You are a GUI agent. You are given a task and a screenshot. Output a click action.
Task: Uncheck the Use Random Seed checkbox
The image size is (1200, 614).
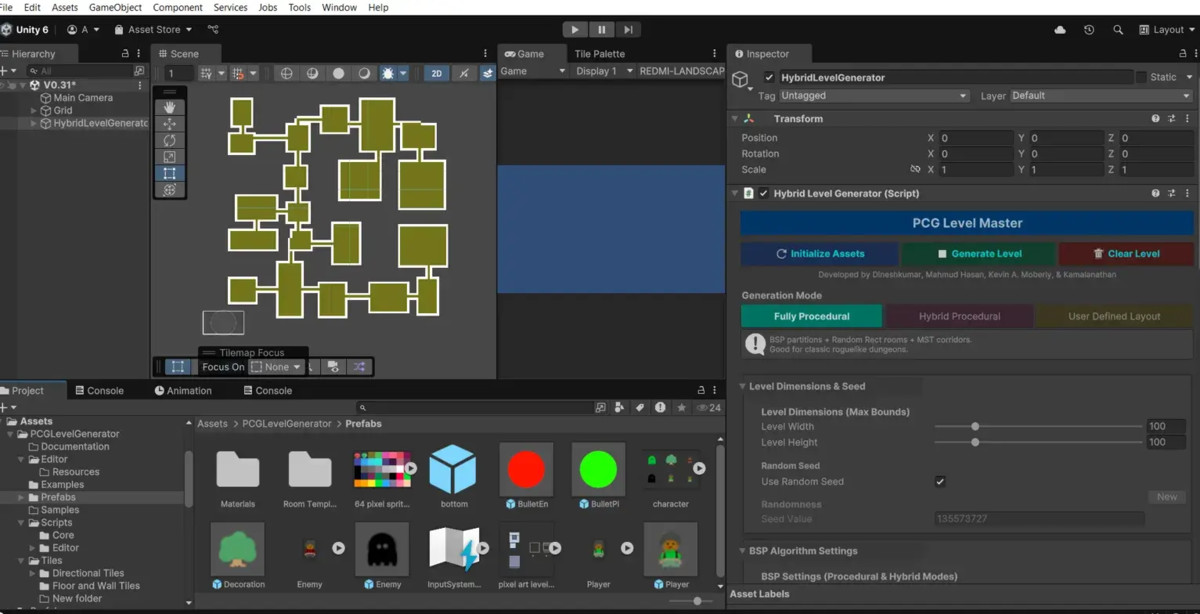[x=940, y=482]
